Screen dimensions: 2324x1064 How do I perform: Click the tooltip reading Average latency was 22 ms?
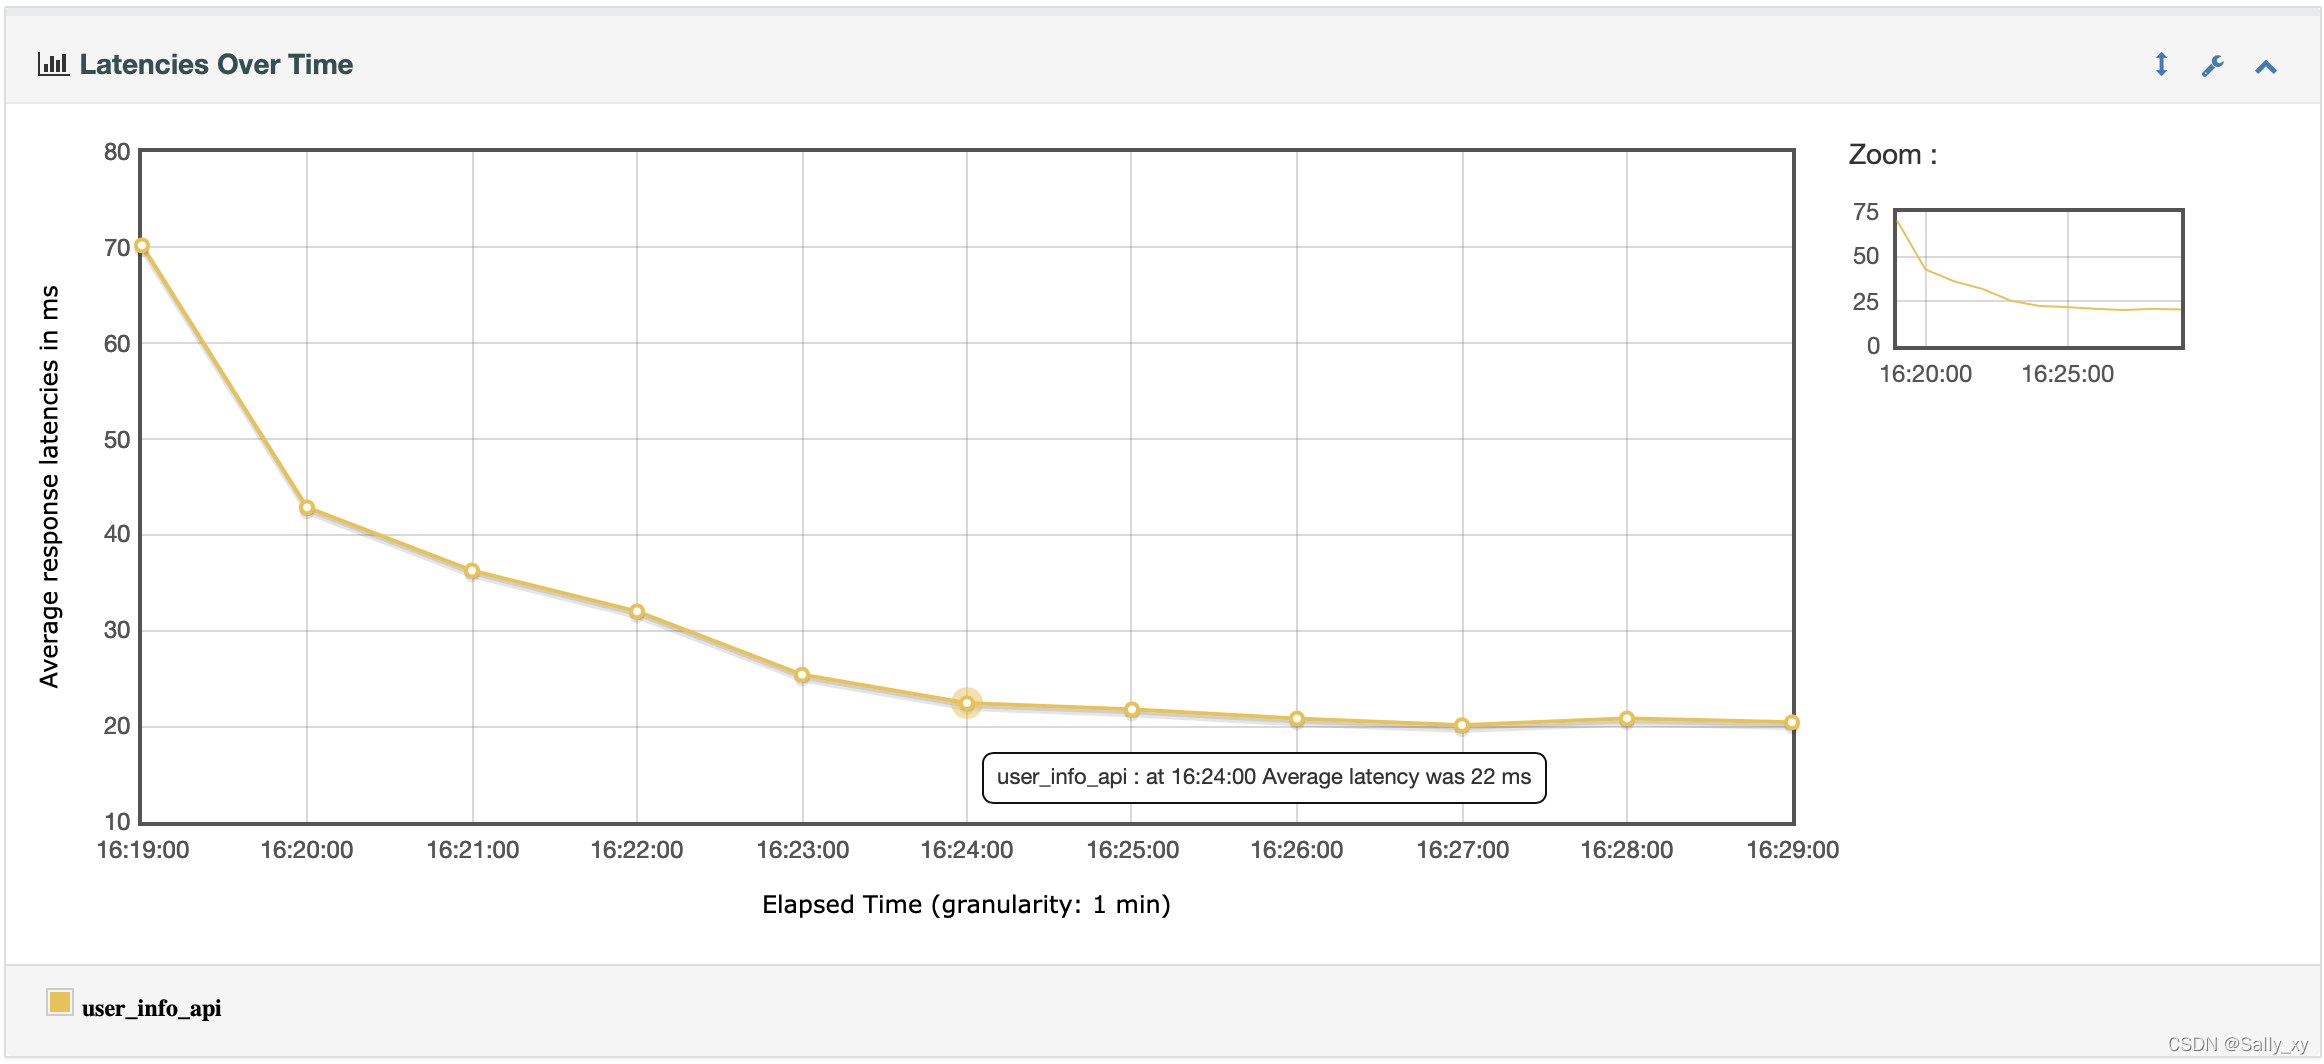tap(1264, 778)
